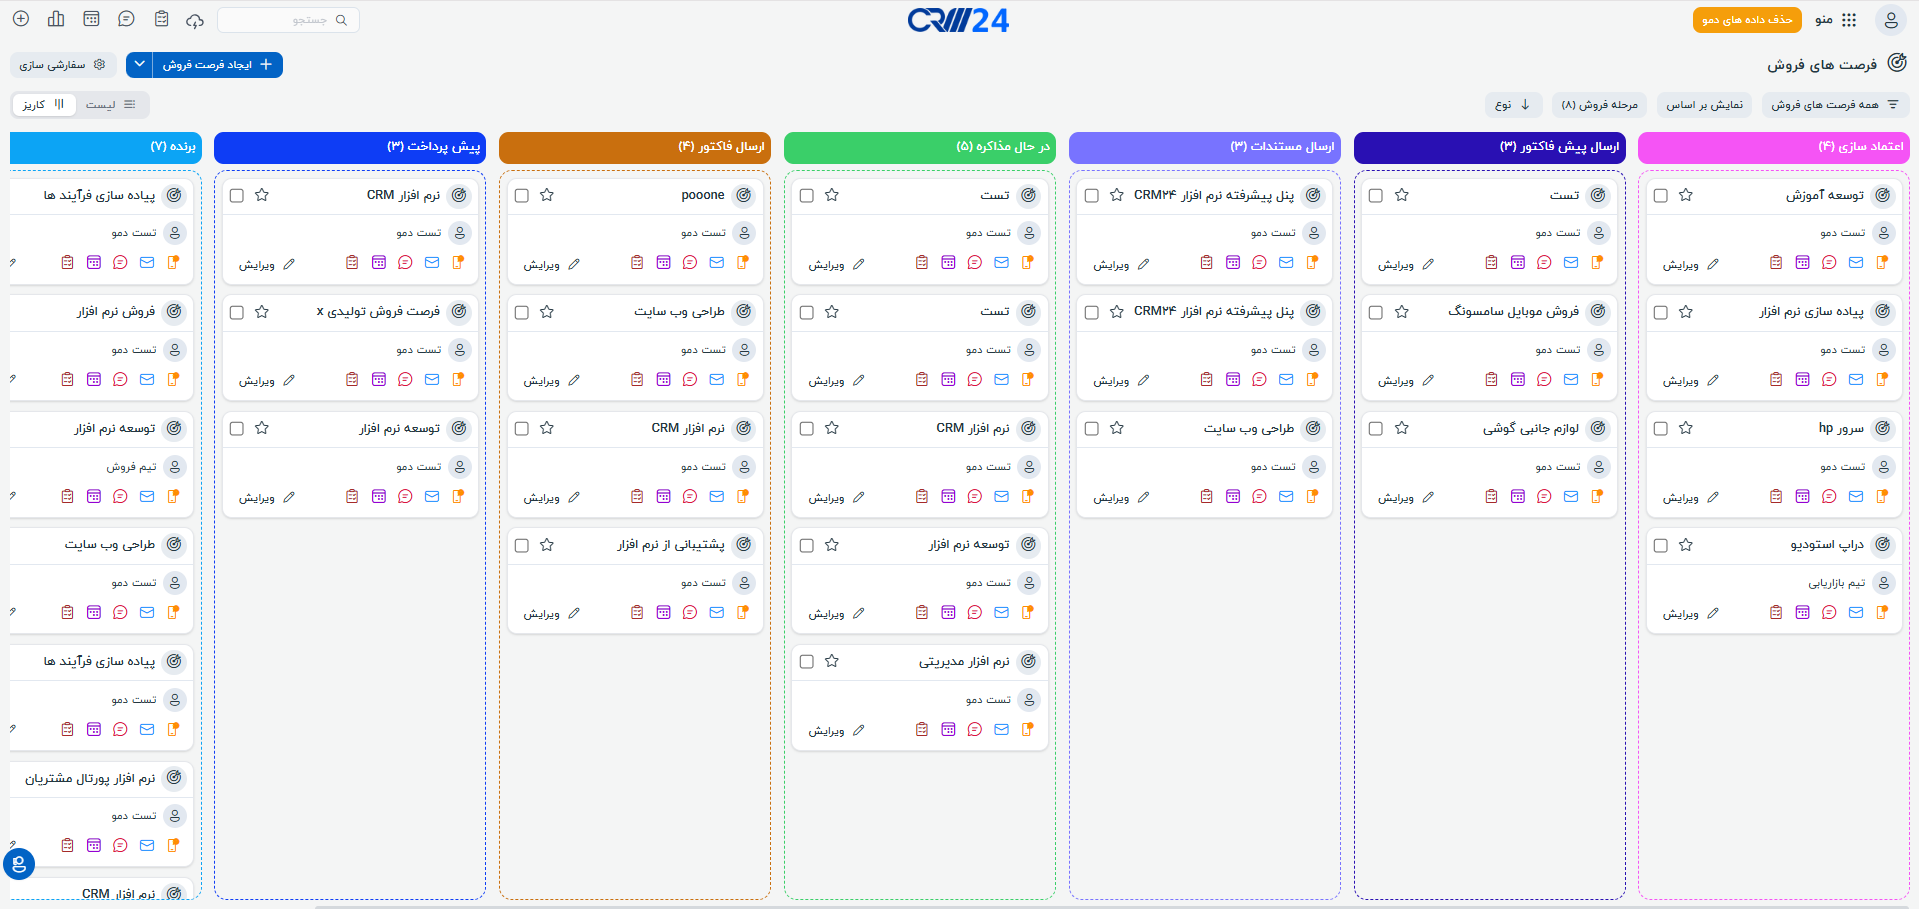Open the مرحله فروش (۸) dropdown

[x=1599, y=104]
